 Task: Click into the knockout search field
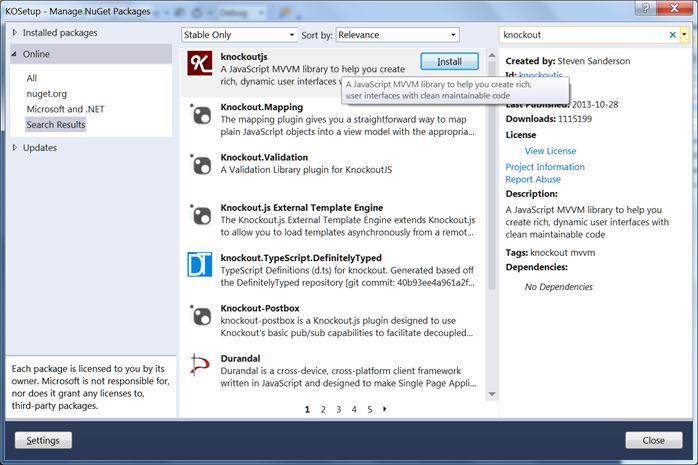click(x=583, y=35)
